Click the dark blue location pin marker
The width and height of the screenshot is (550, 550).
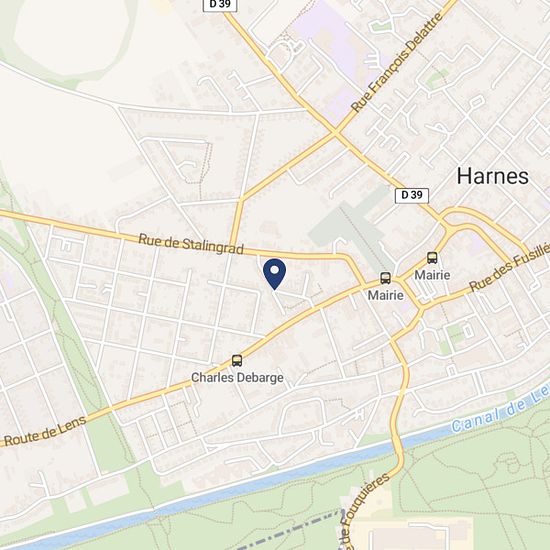click(275, 274)
